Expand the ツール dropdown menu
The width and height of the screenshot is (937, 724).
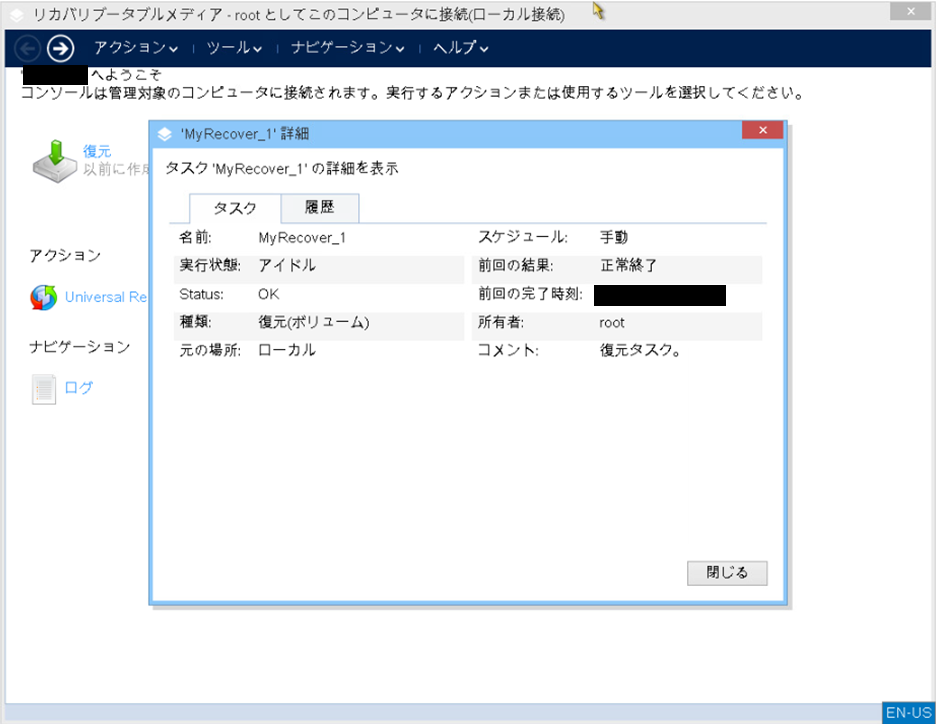(234, 48)
